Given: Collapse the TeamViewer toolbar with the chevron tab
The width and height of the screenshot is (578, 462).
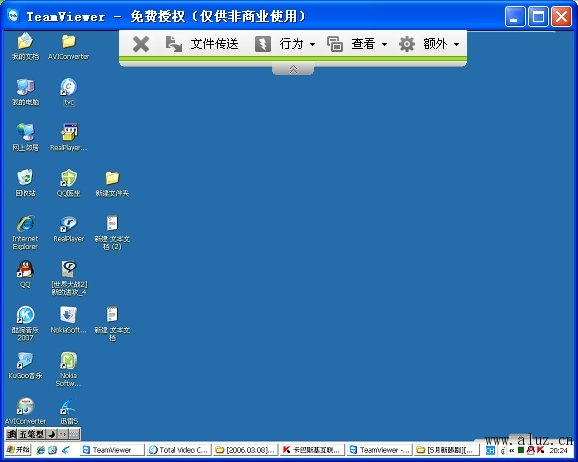Looking at the screenshot, I should click(293, 69).
